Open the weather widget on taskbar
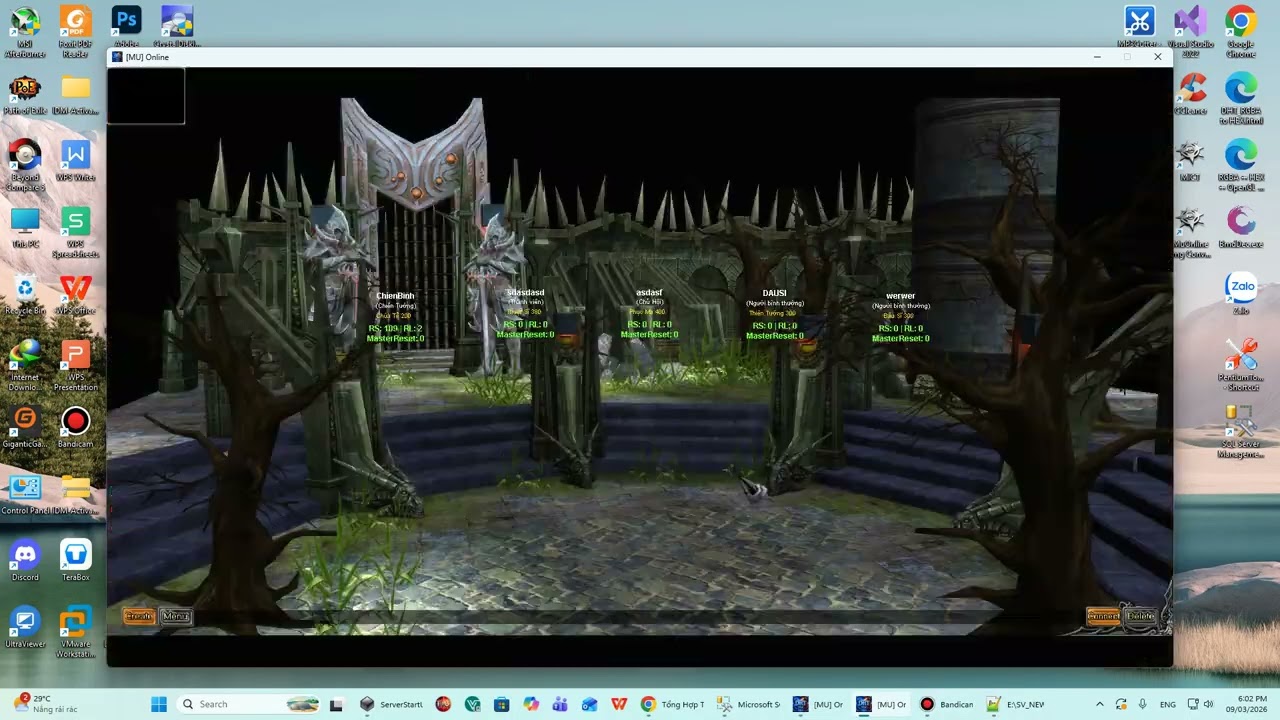This screenshot has height=720, width=1280. tap(45, 704)
